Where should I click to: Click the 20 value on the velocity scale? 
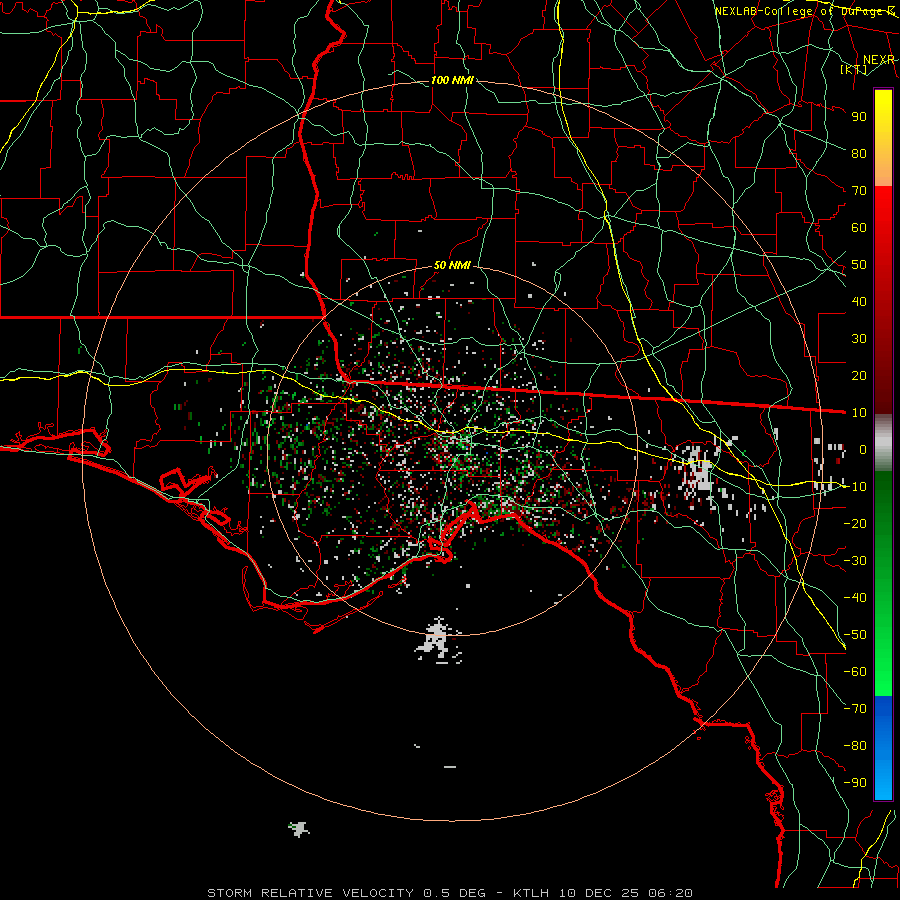pyautogui.click(x=859, y=375)
